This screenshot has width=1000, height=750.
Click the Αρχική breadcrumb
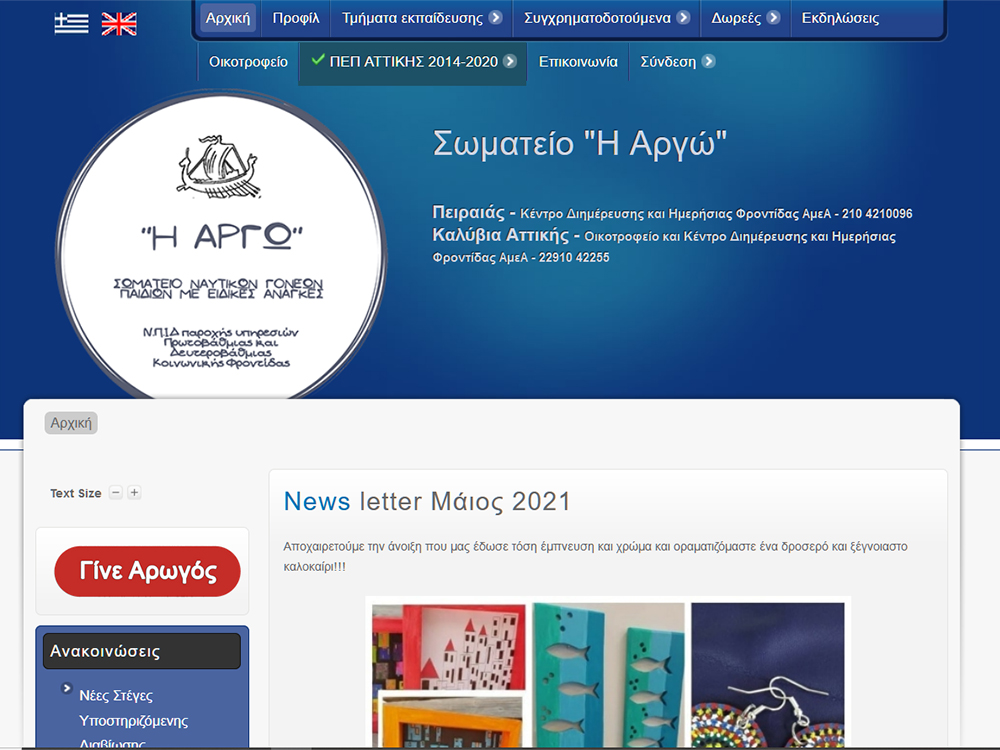[x=71, y=423]
